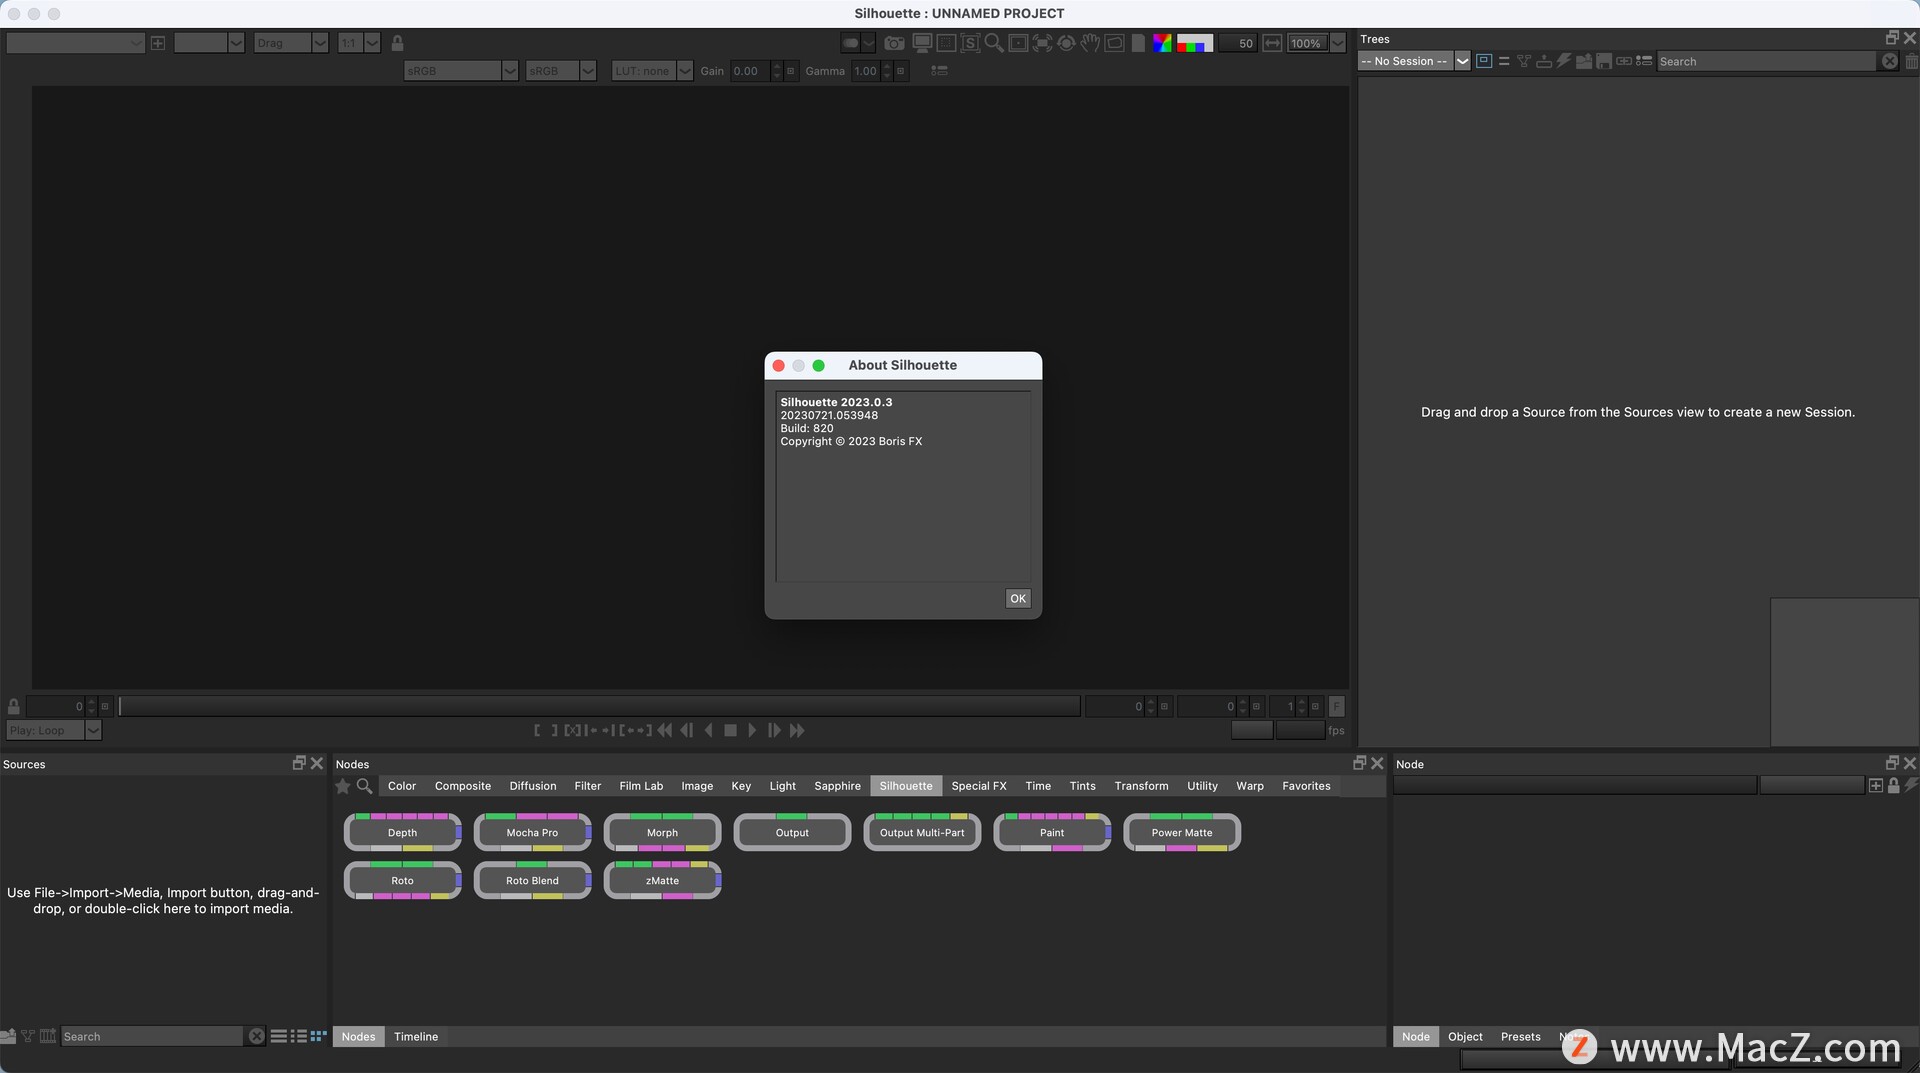Click the fit-to-window icon

click(1042, 43)
